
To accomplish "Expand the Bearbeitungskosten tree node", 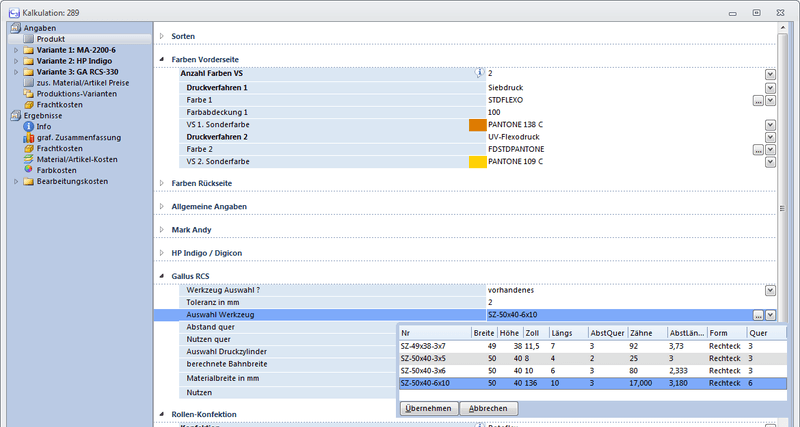I will click(x=16, y=181).
